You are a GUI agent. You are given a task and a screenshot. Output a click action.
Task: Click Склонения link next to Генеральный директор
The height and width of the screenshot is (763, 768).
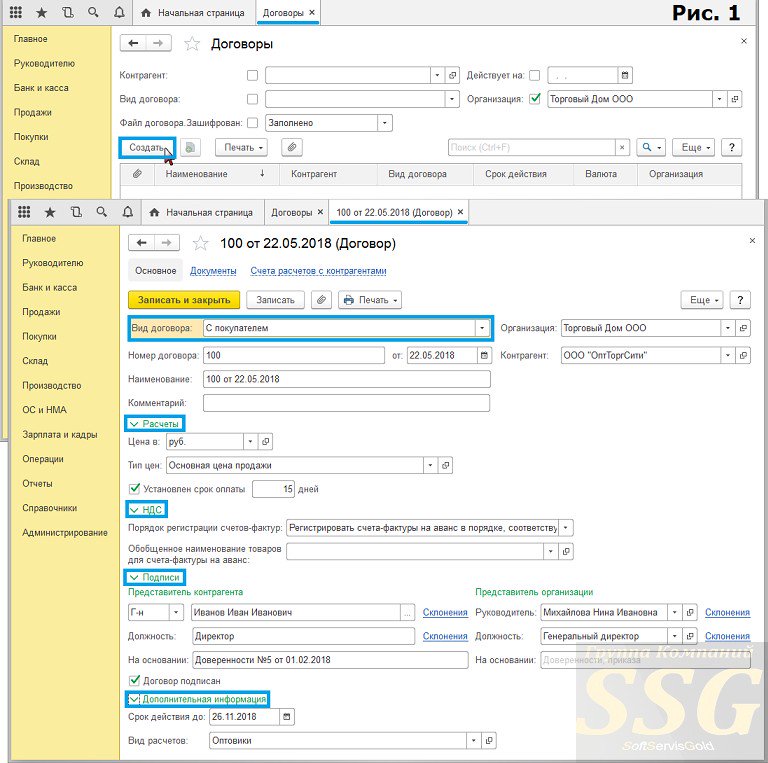[727, 636]
